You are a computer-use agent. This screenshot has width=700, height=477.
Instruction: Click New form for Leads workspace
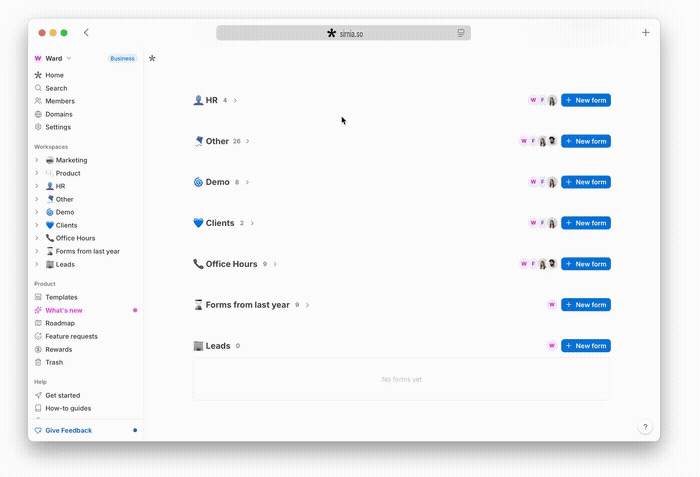586,346
